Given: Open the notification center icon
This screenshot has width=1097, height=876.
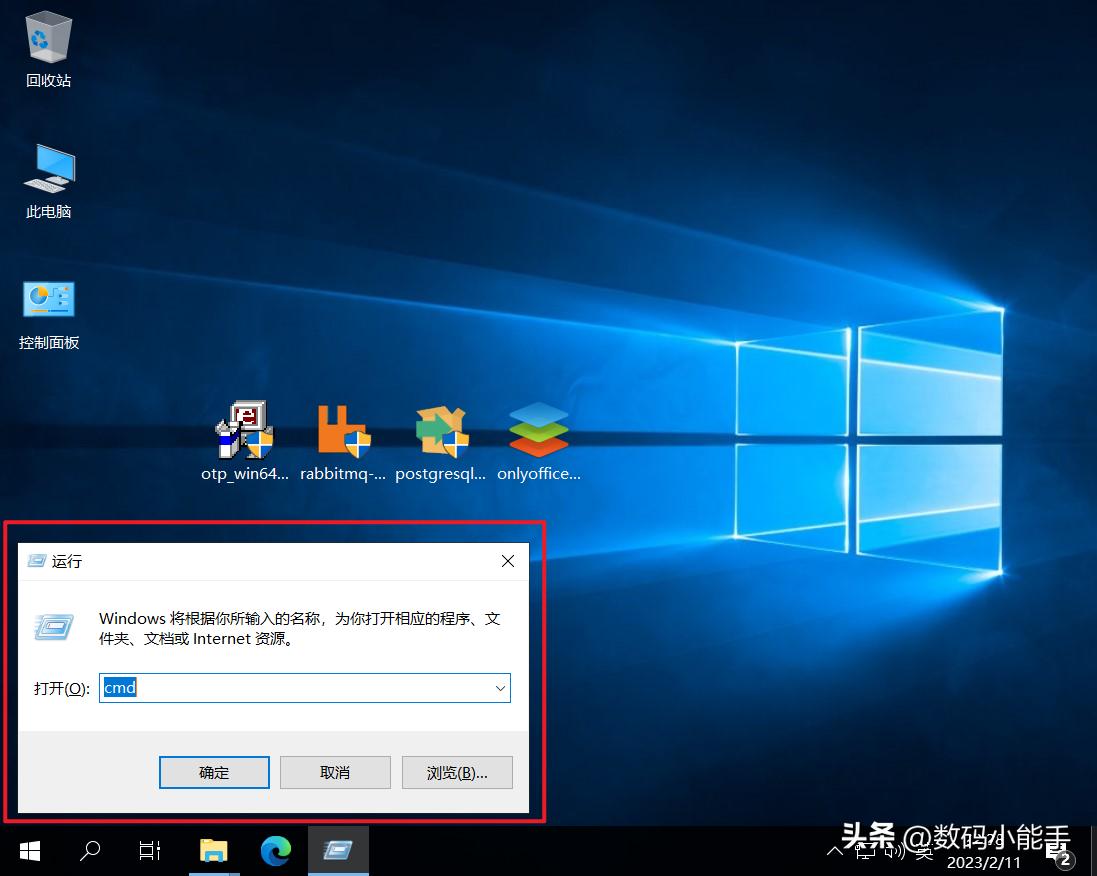Looking at the screenshot, I should point(1062,855).
